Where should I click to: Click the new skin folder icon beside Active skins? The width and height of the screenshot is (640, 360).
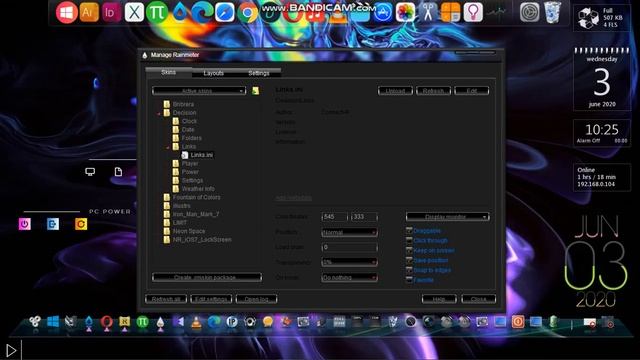click(255, 91)
